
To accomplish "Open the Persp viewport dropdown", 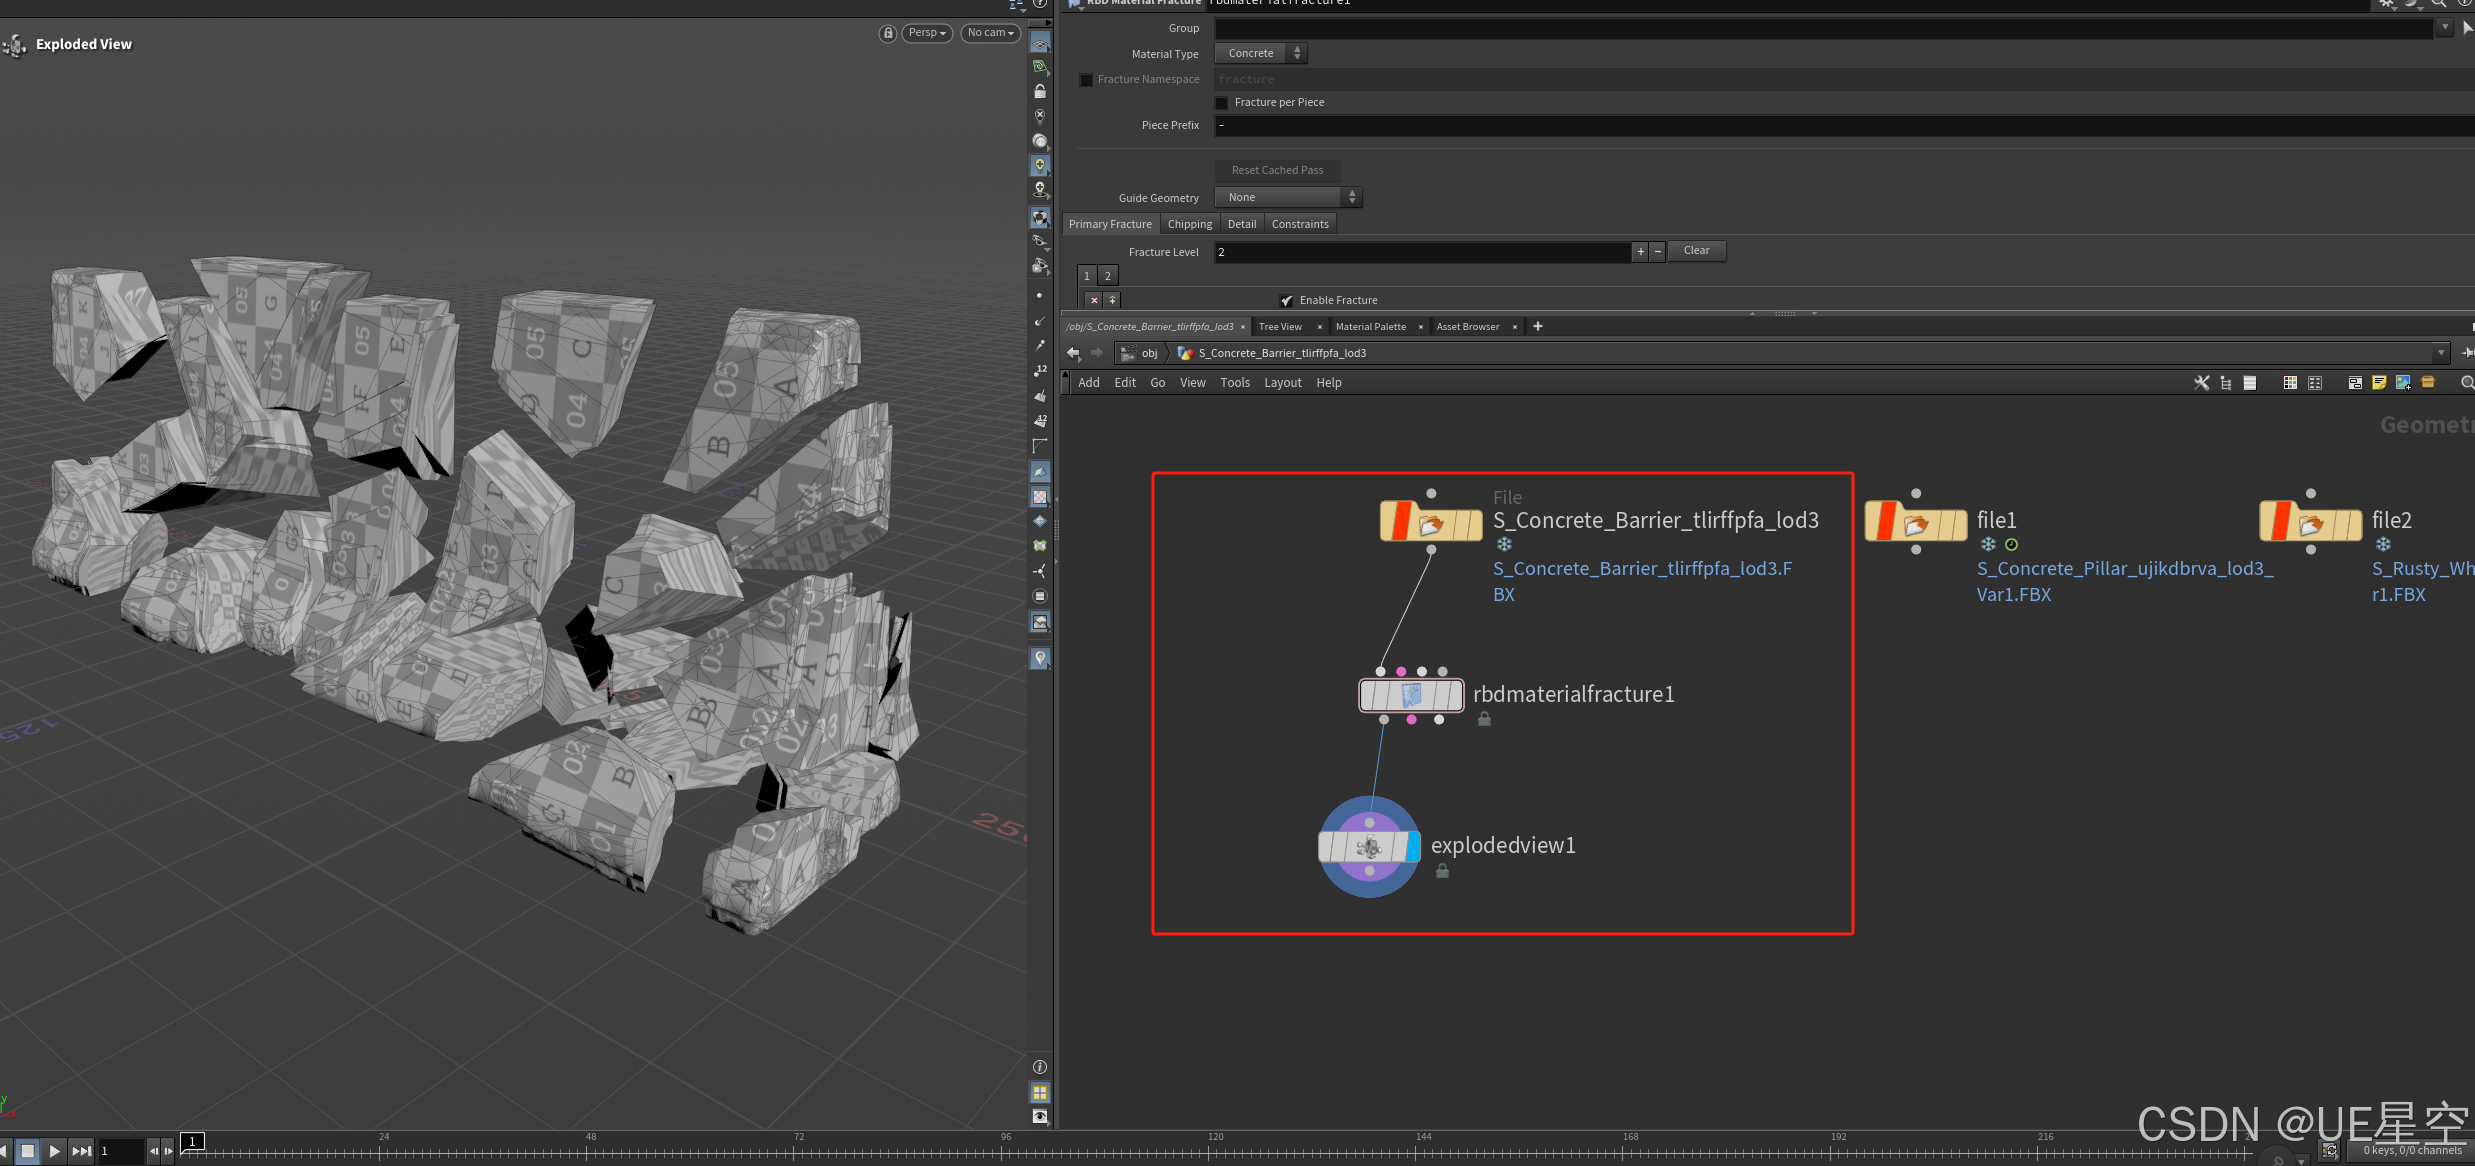I will click(927, 33).
